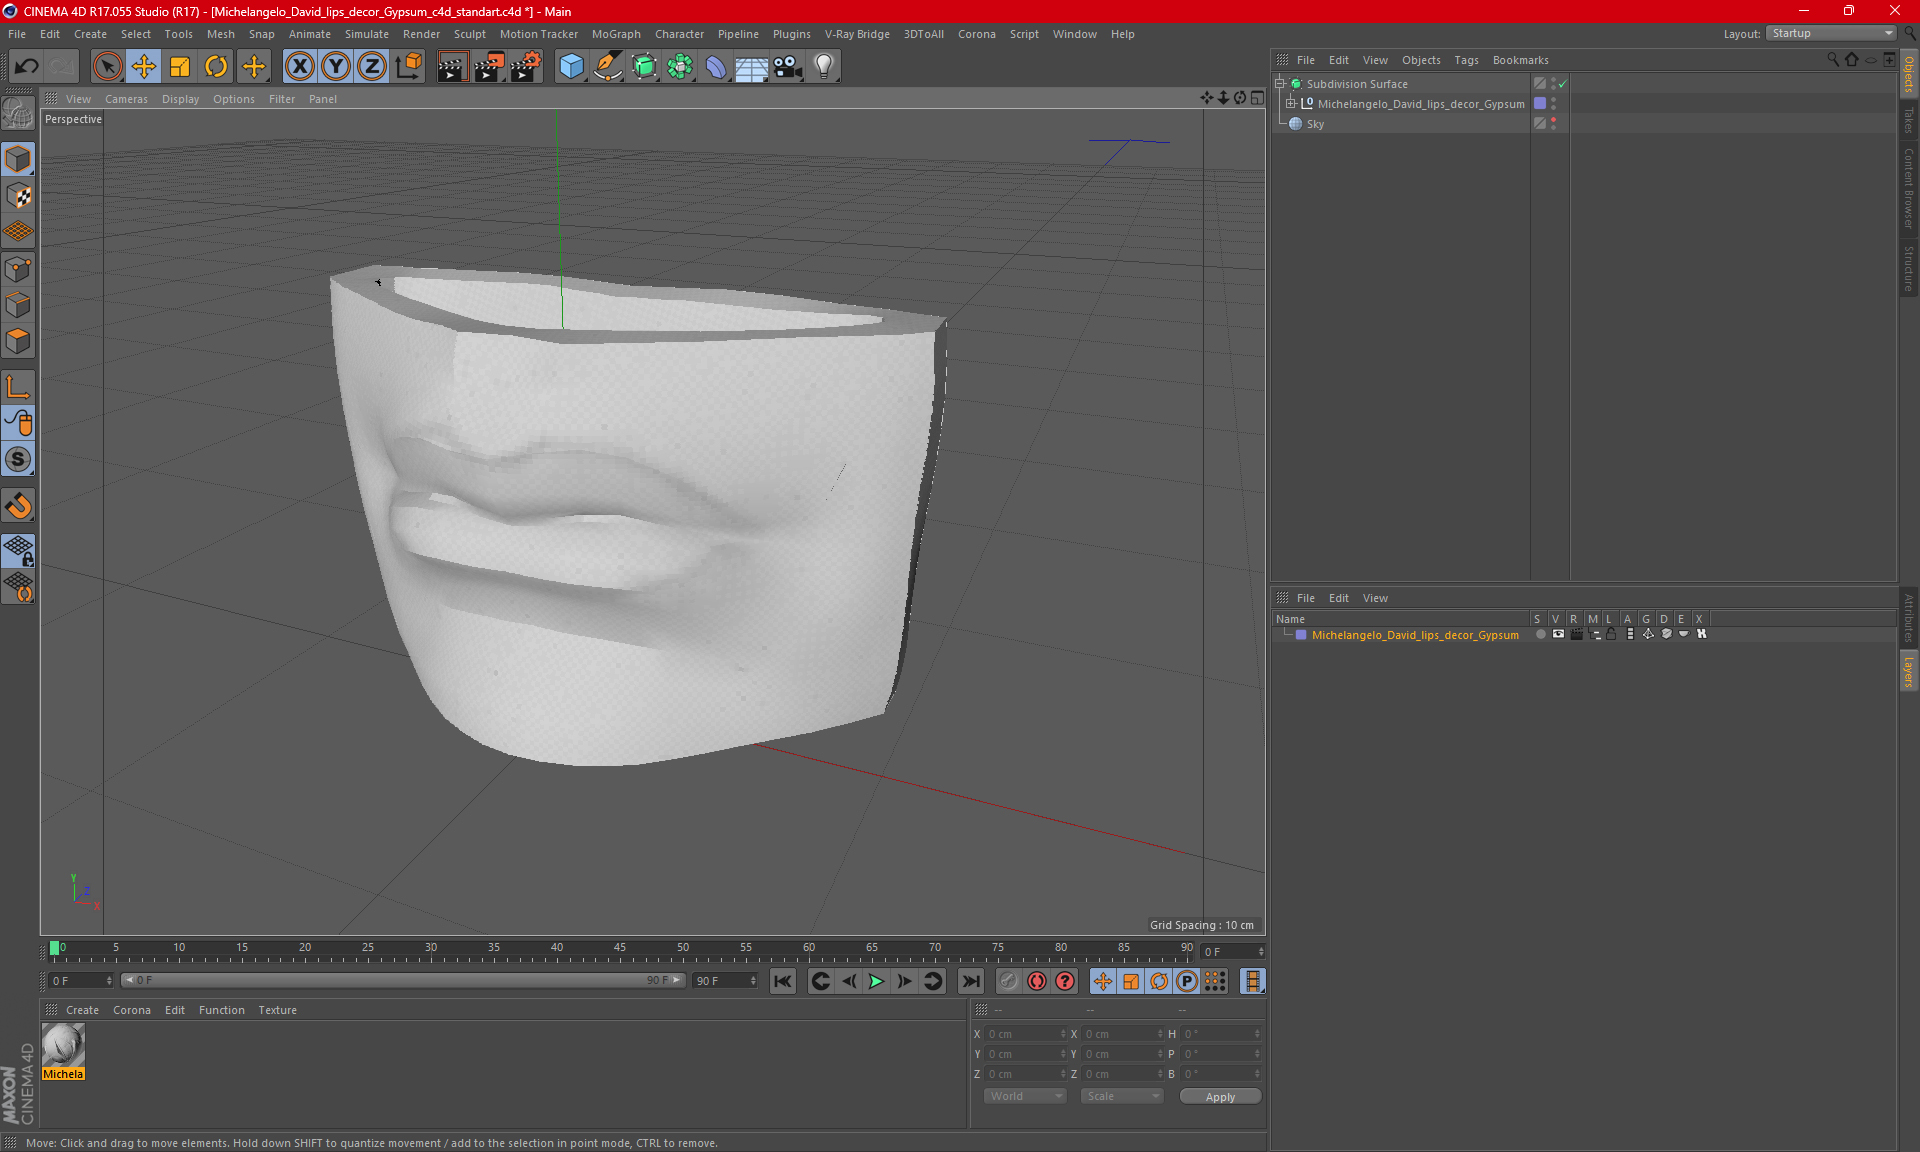The height and width of the screenshot is (1152, 1920).
Task: Switch to Edges mode
Action: pyautogui.click(x=19, y=305)
